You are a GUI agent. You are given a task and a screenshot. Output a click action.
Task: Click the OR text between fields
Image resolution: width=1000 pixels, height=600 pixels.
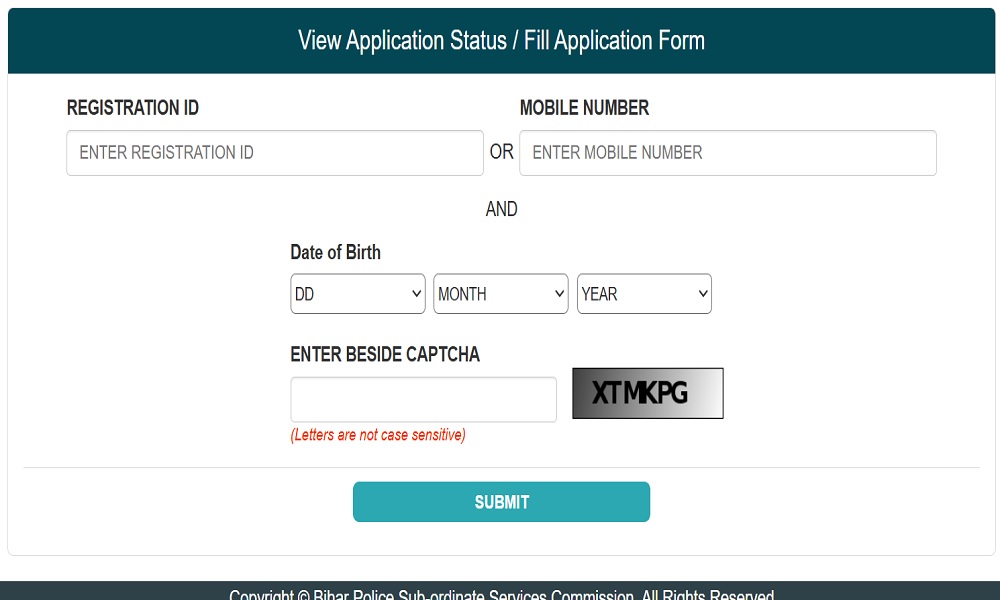tap(501, 153)
